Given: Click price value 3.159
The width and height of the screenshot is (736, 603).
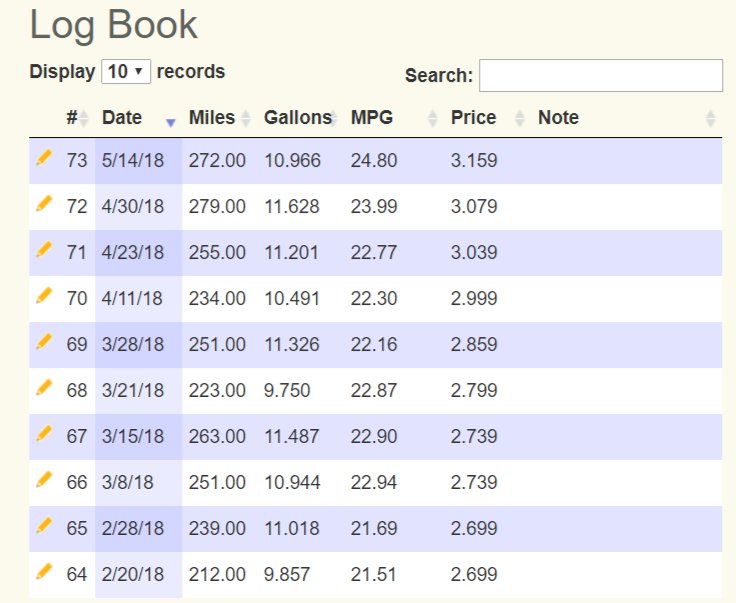Looking at the screenshot, I should (x=474, y=160).
